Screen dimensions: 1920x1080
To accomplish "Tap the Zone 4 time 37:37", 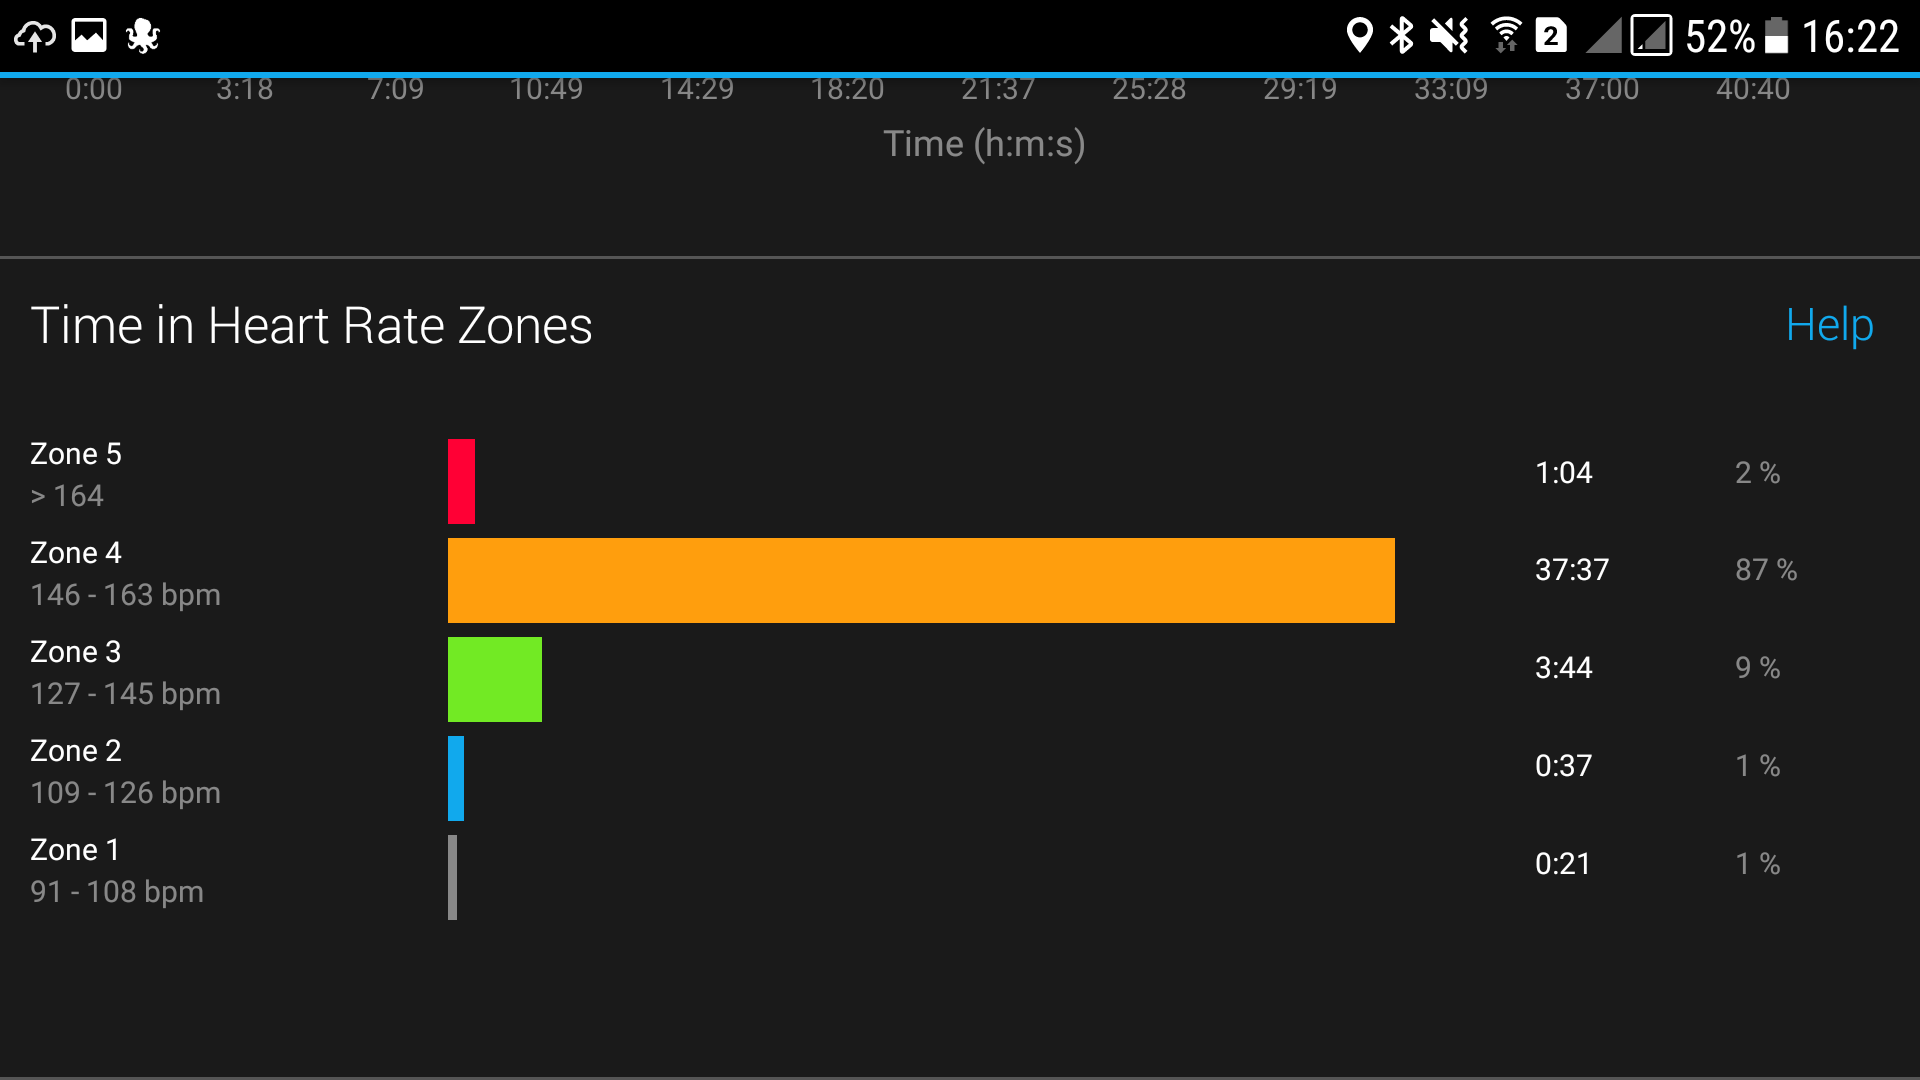I will pyautogui.click(x=1572, y=570).
